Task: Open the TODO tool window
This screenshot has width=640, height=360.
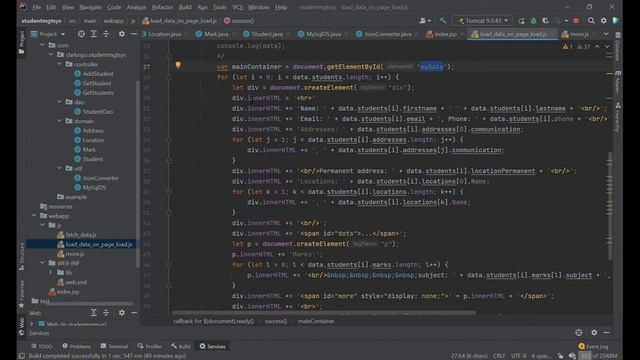Action: point(42,346)
